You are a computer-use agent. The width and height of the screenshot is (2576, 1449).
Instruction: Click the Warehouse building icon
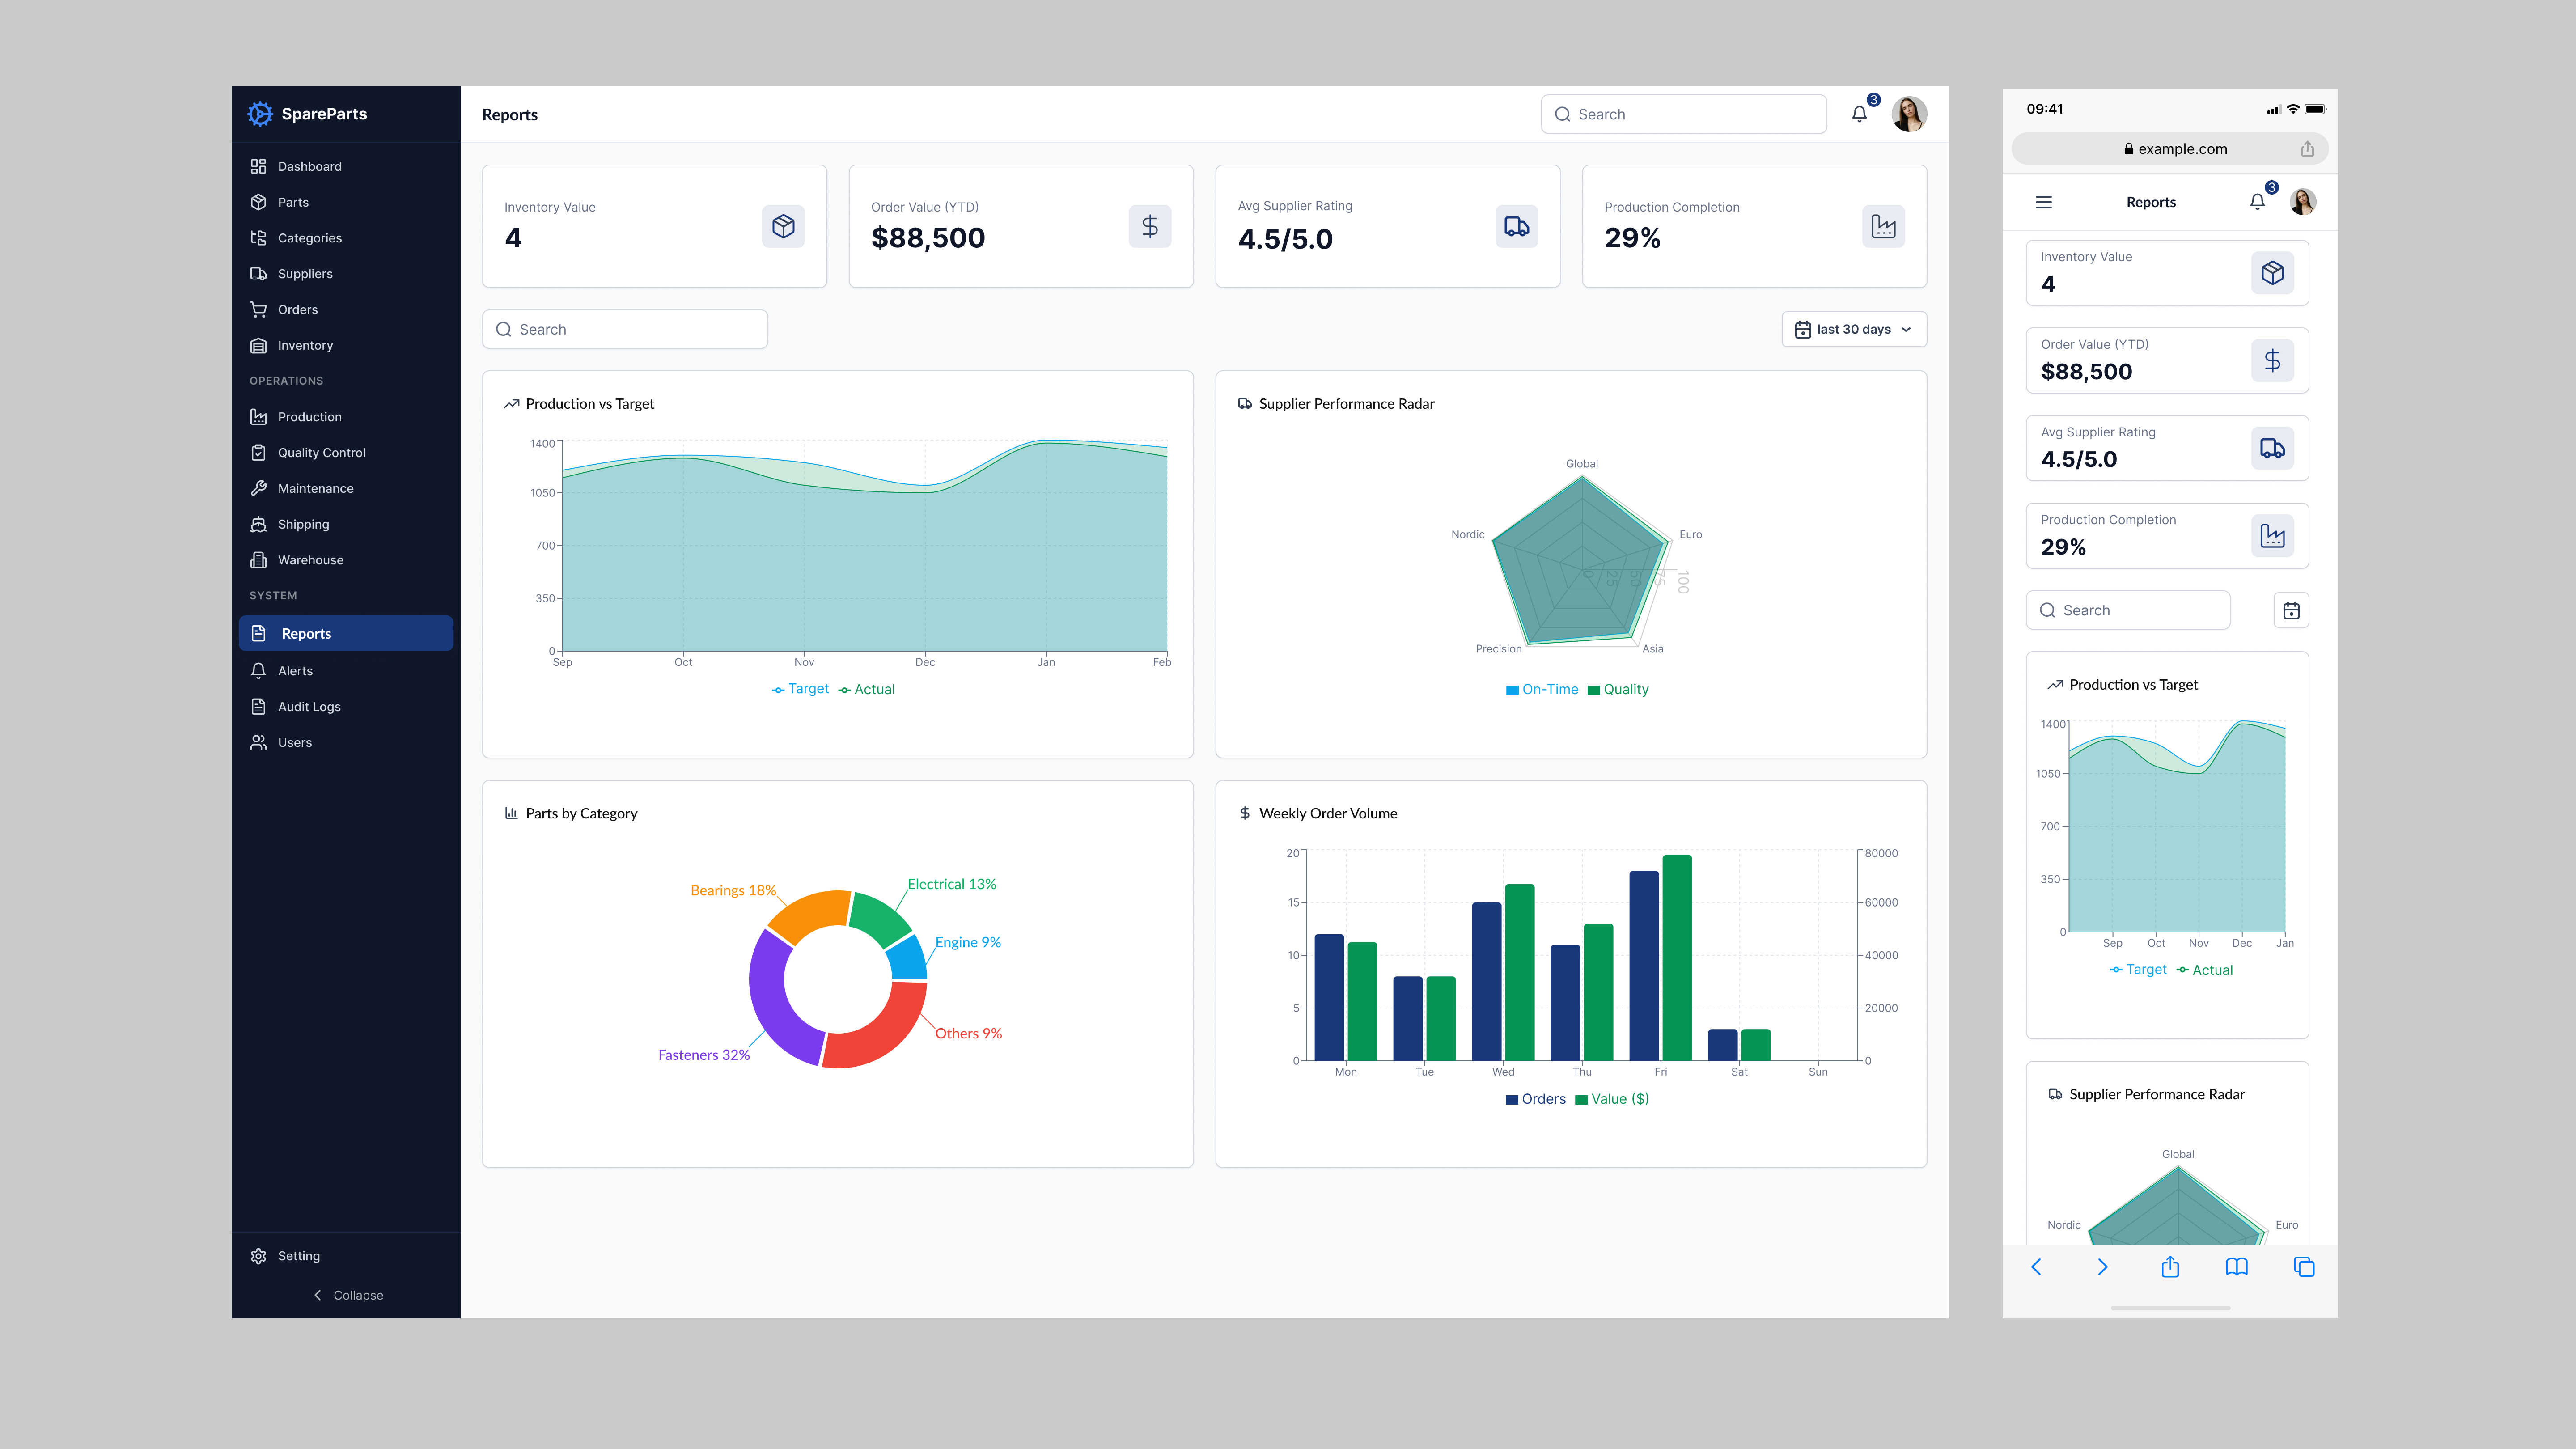pos(258,560)
